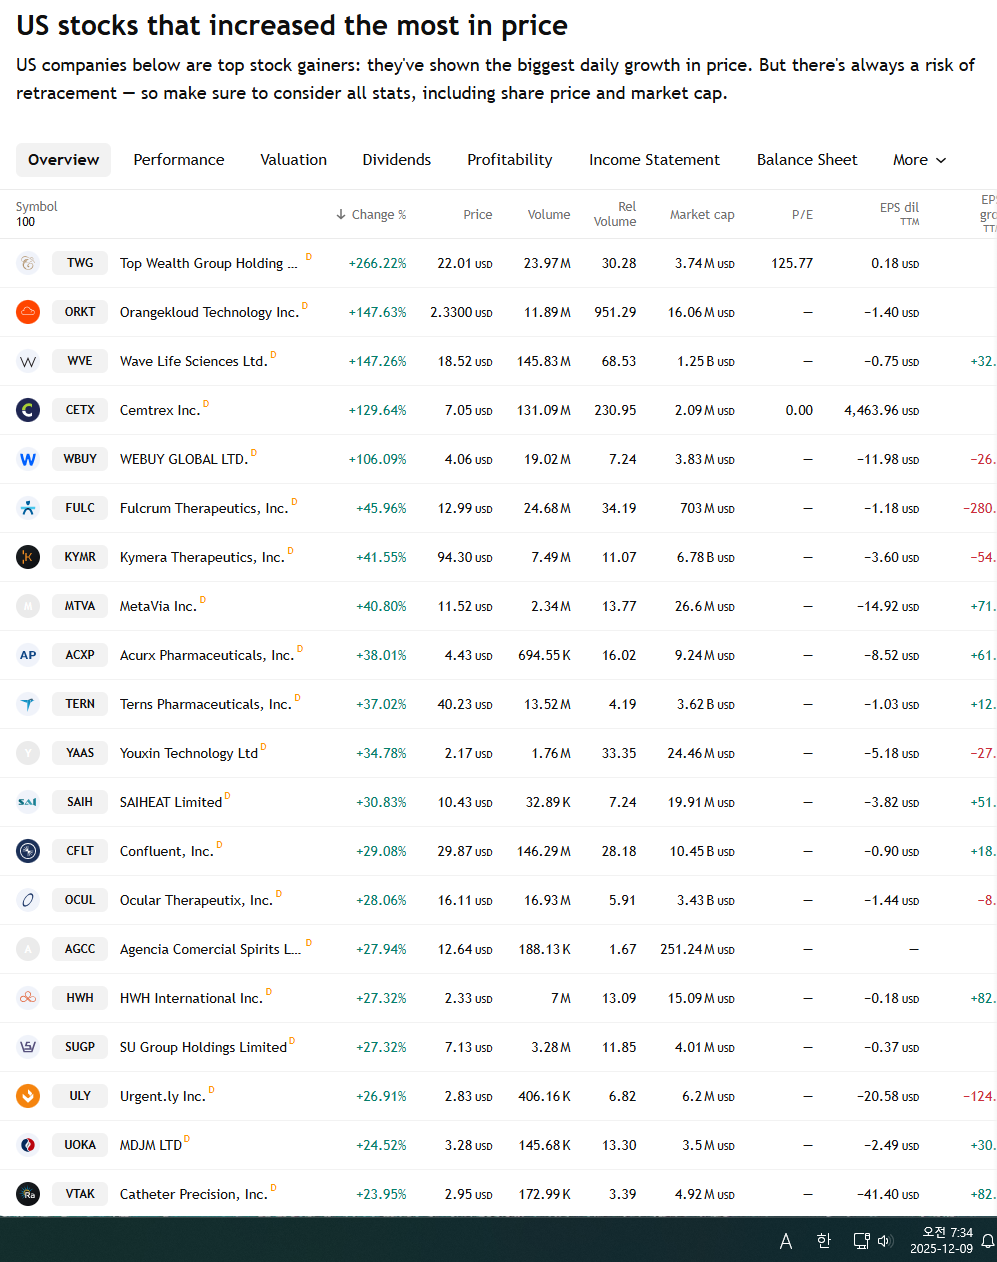
Task: Click the UOKA MDJM logo icon
Action: (28, 1145)
